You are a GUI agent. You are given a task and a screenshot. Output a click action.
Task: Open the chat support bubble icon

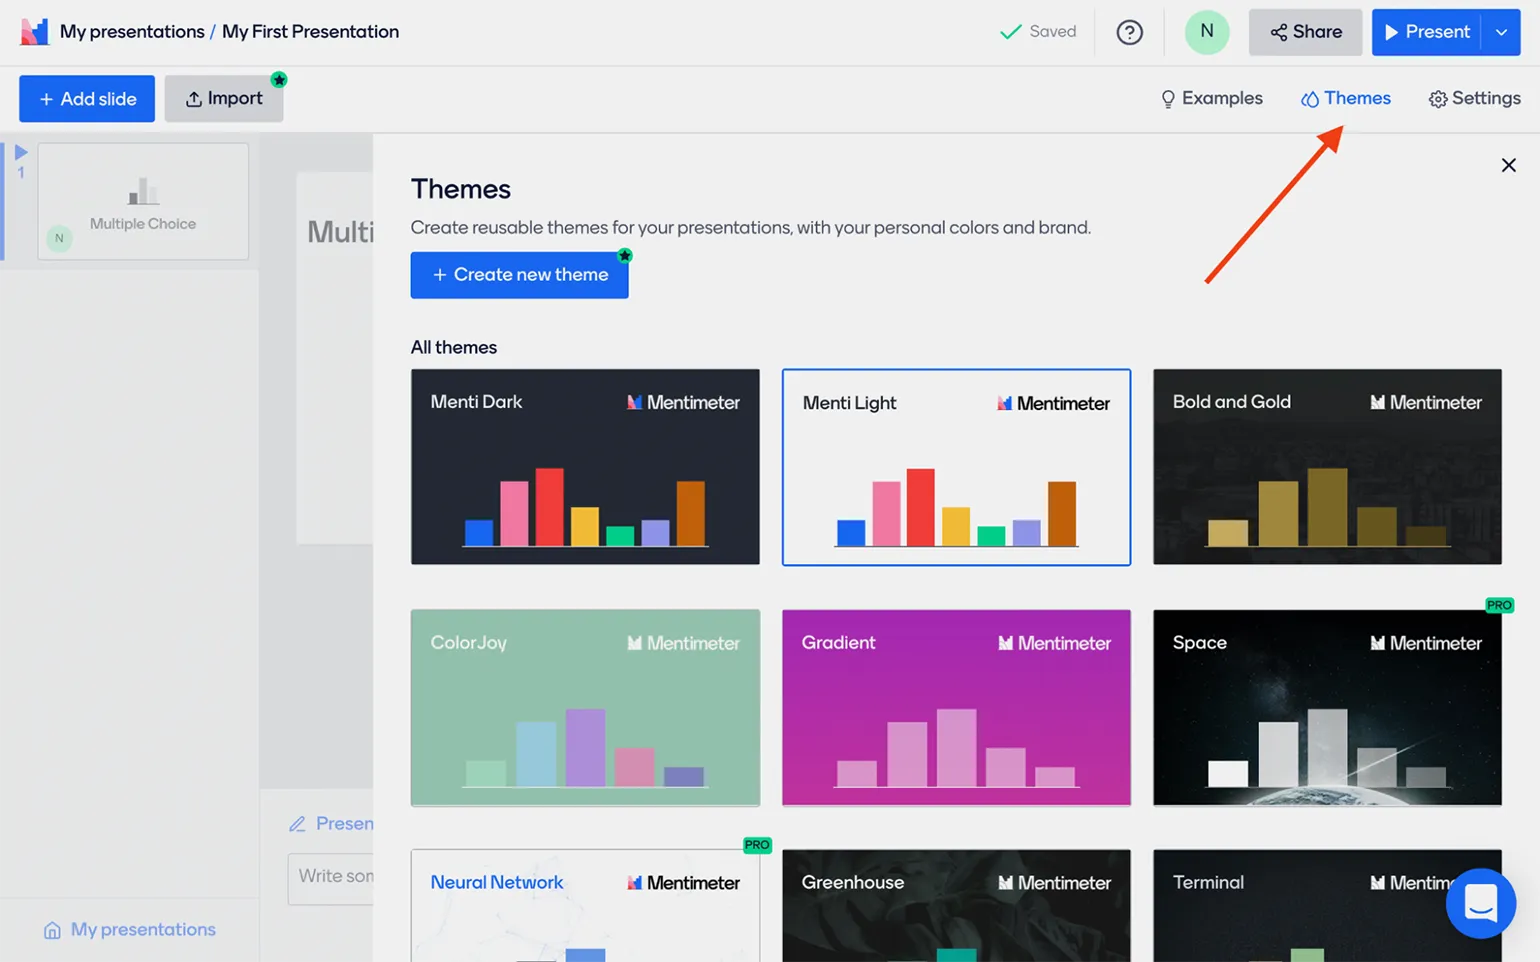click(1480, 903)
